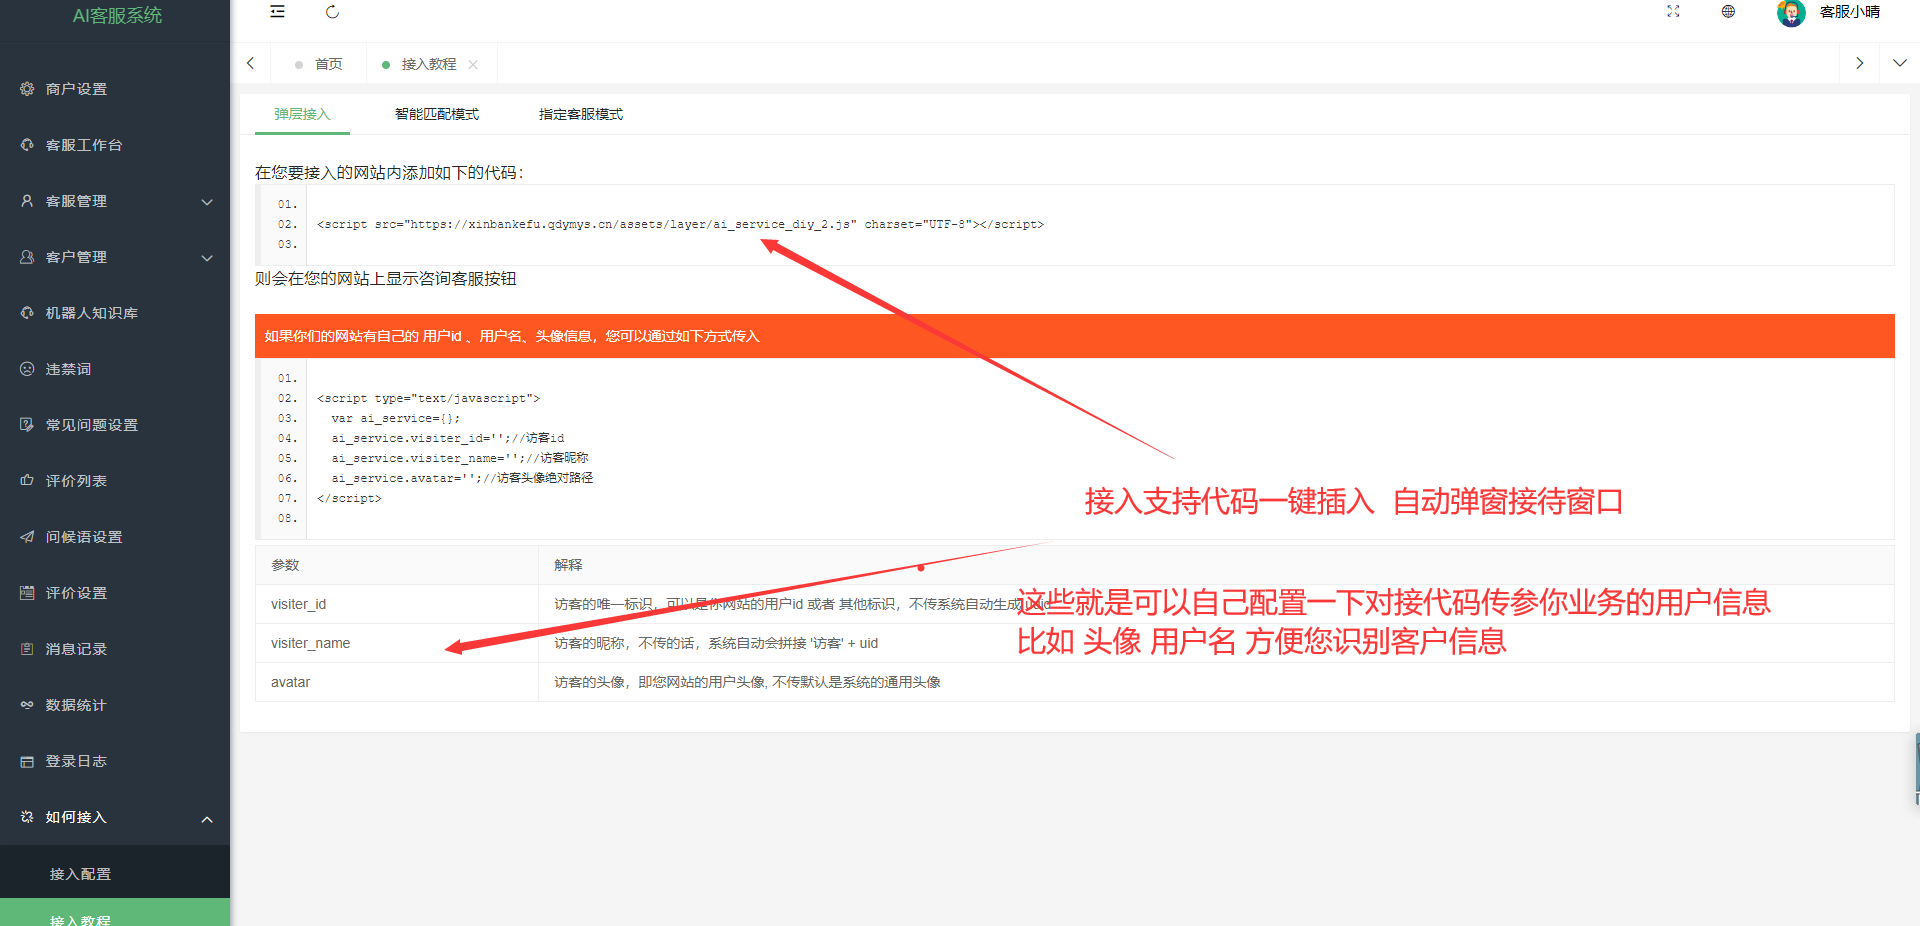Image resolution: width=1920 pixels, height=926 pixels.
Task: Click the 参数 column header
Action: [397, 565]
